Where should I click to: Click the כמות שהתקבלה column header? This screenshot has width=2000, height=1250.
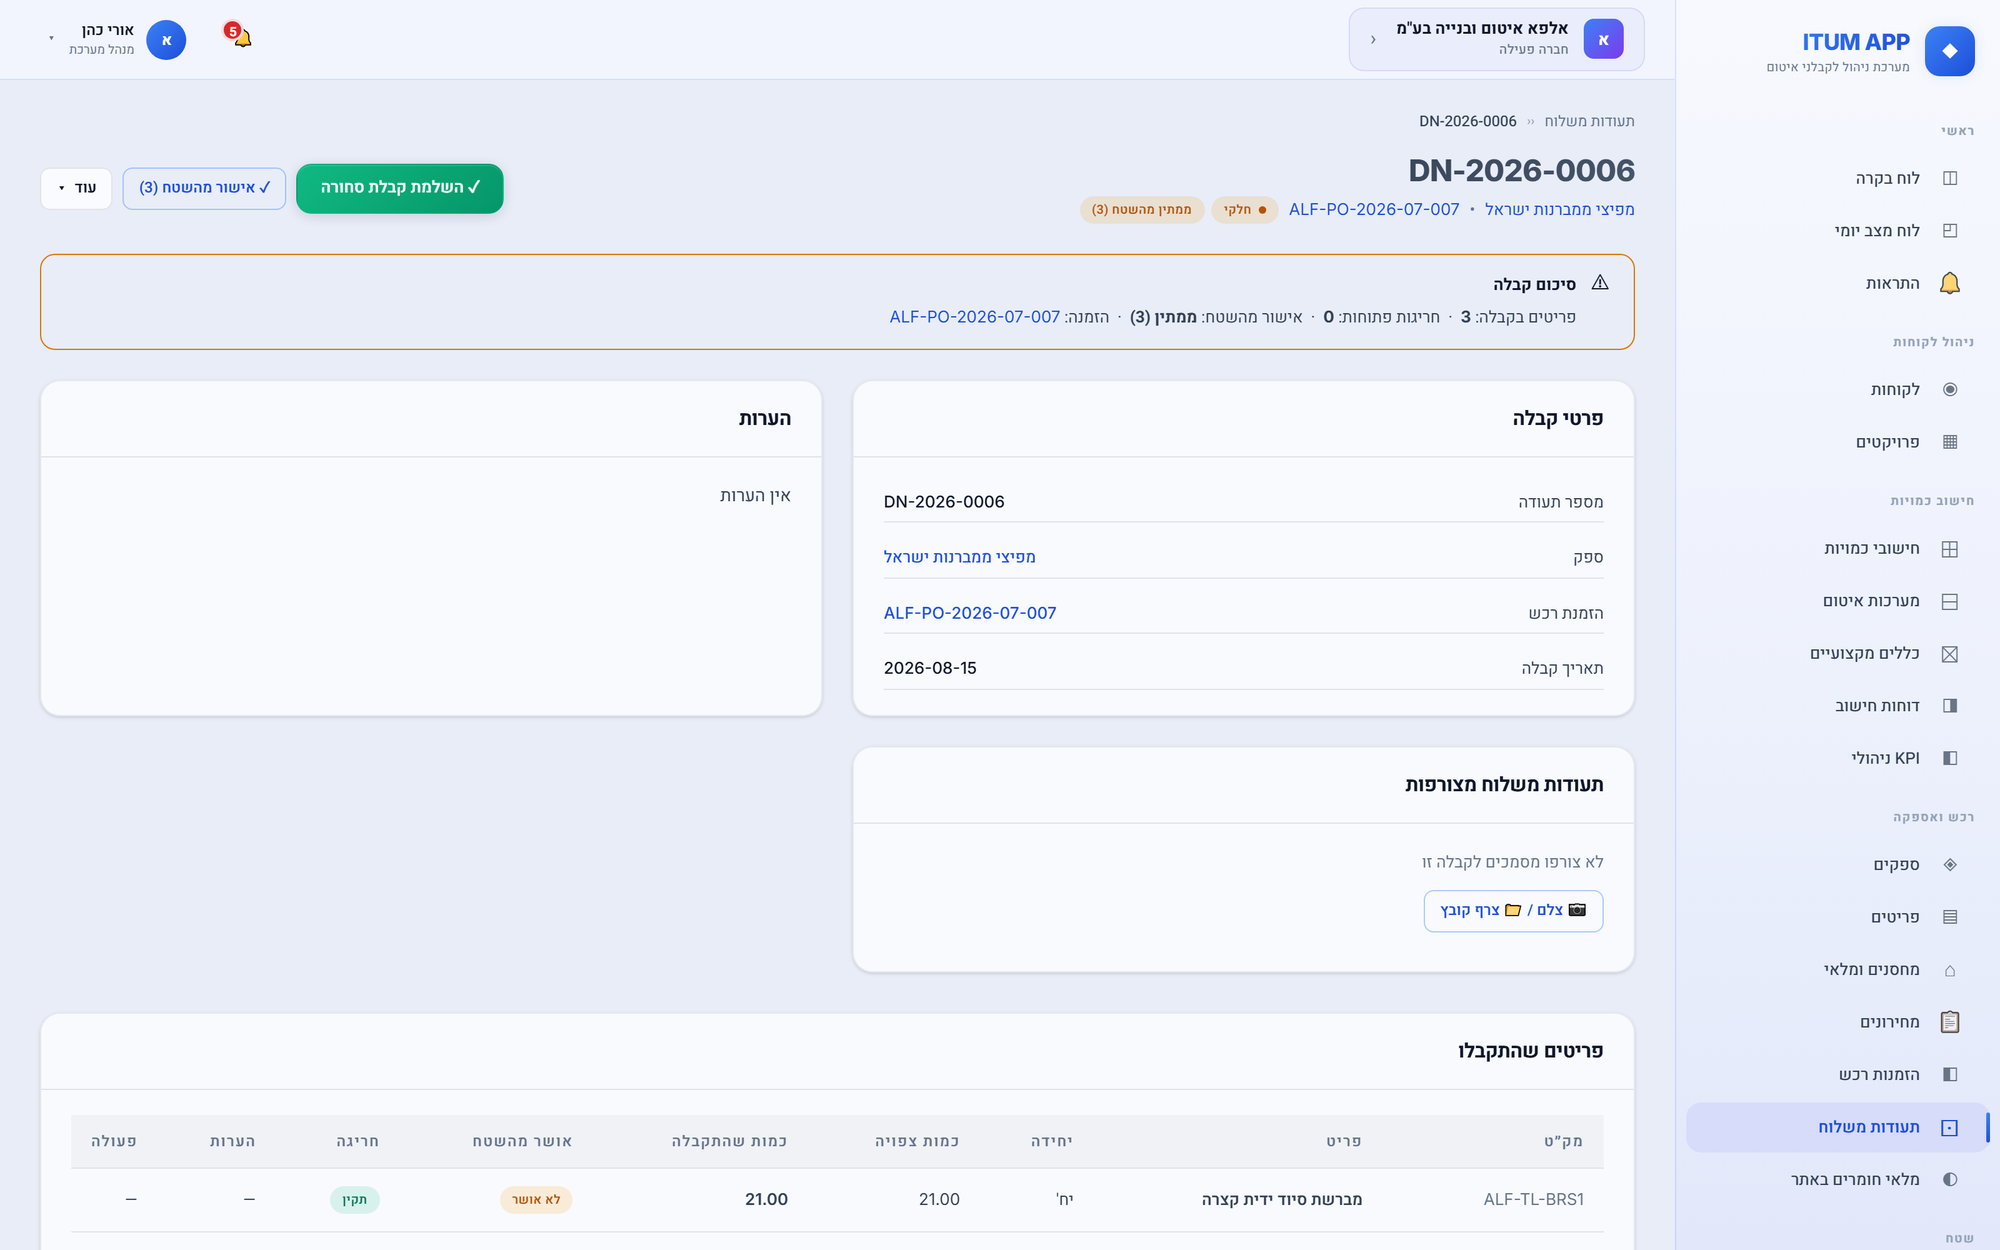click(x=729, y=1142)
